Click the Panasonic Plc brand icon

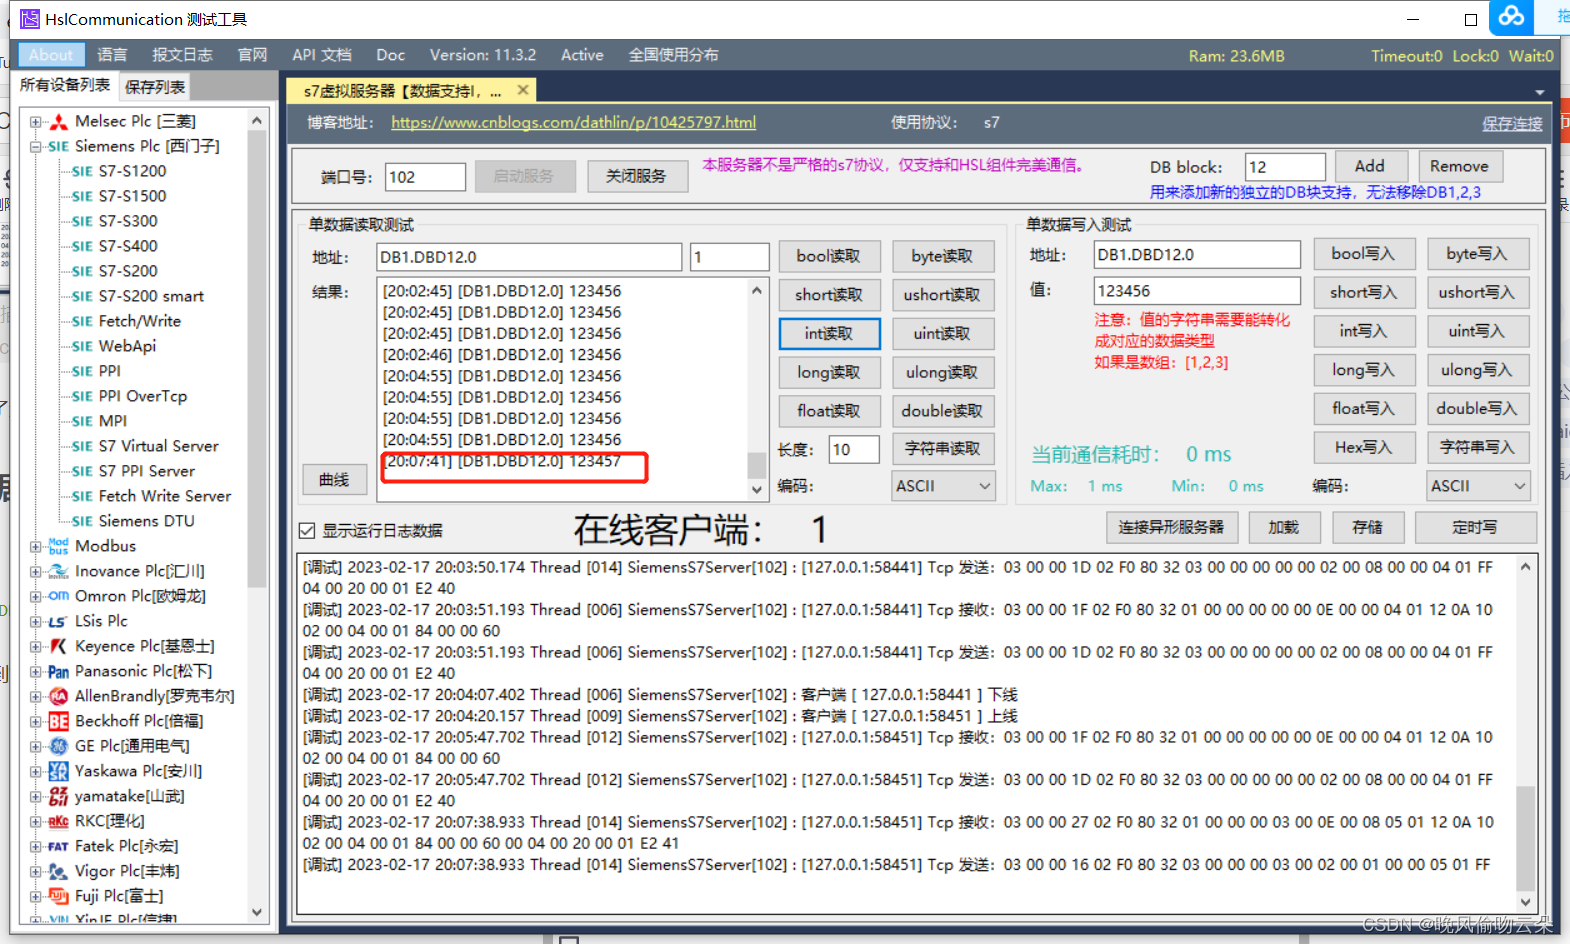click(x=59, y=672)
